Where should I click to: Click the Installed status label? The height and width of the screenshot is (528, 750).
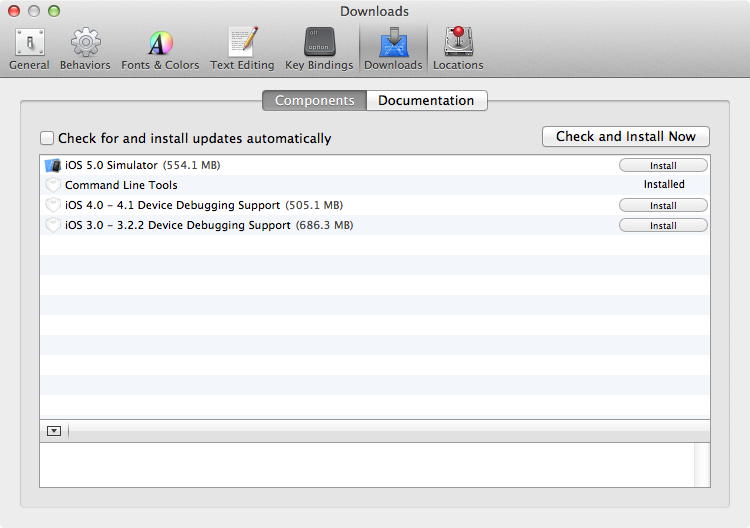point(664,184)
